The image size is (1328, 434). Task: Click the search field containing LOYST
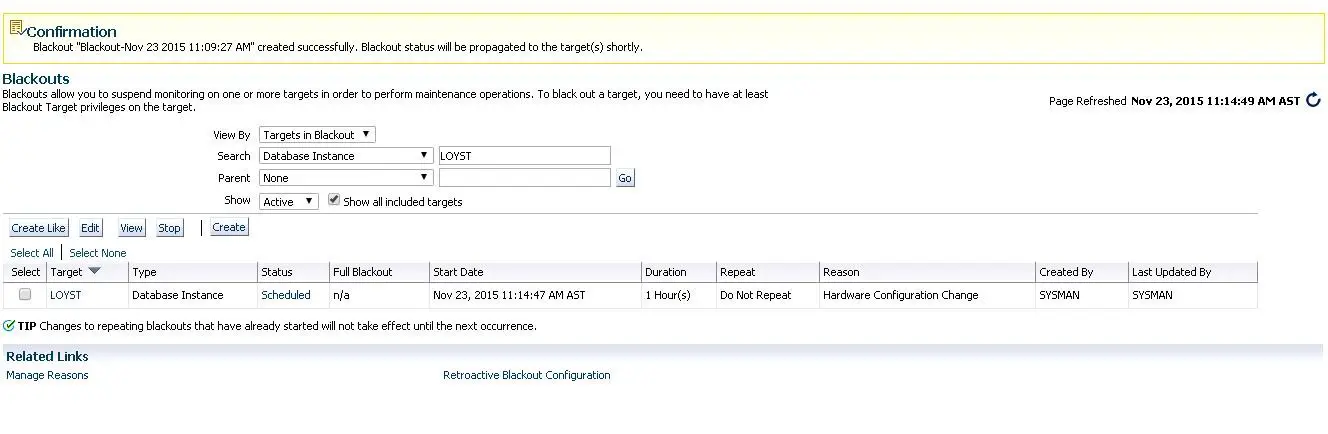[524, 156]
